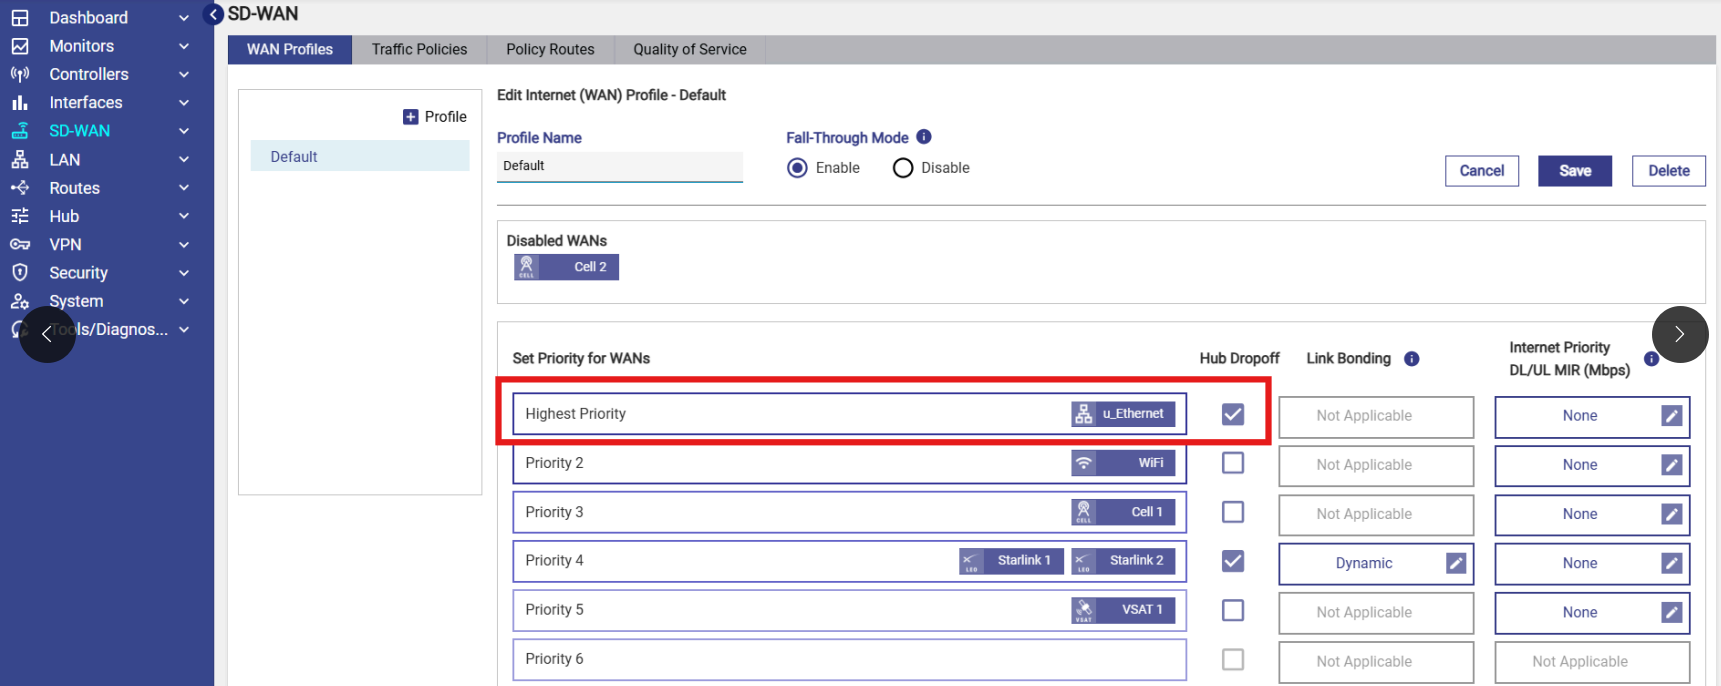Click edit pencil for Dynamic link bonding
This screenshot has width=1721, height=686.
(x=1456, y=564)
